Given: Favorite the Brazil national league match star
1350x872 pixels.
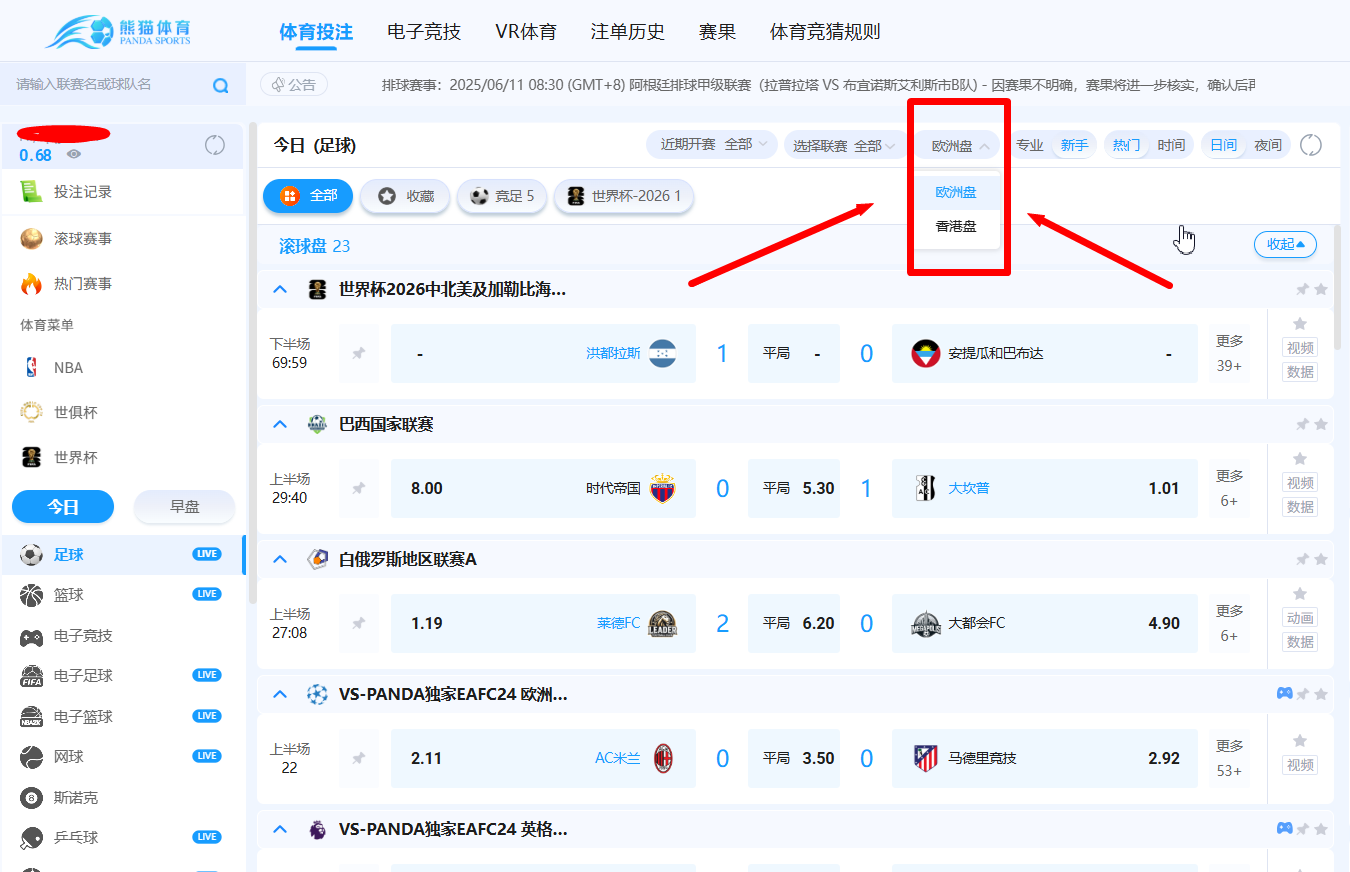Looking at the screenshot, I should pos(1299,459).
